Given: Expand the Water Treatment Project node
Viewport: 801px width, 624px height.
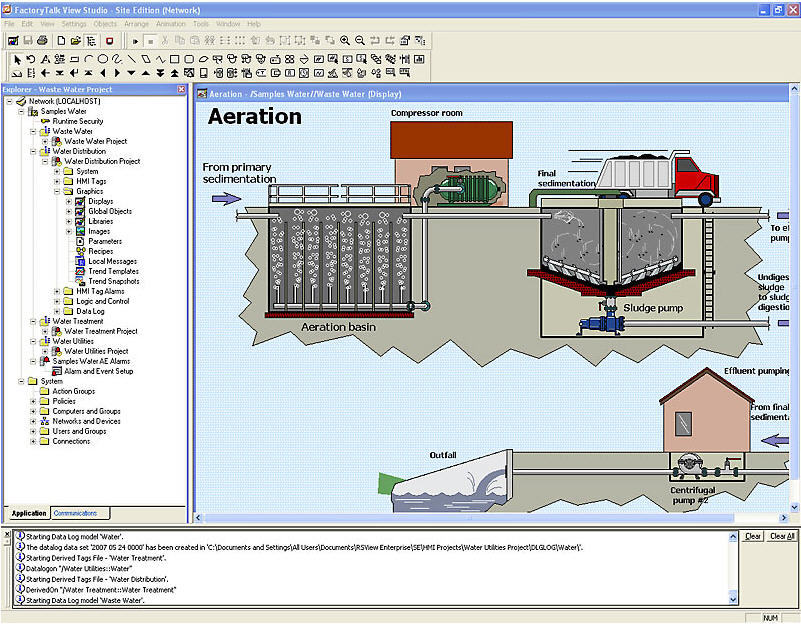Looking at the screenshot, I should 45,331.
